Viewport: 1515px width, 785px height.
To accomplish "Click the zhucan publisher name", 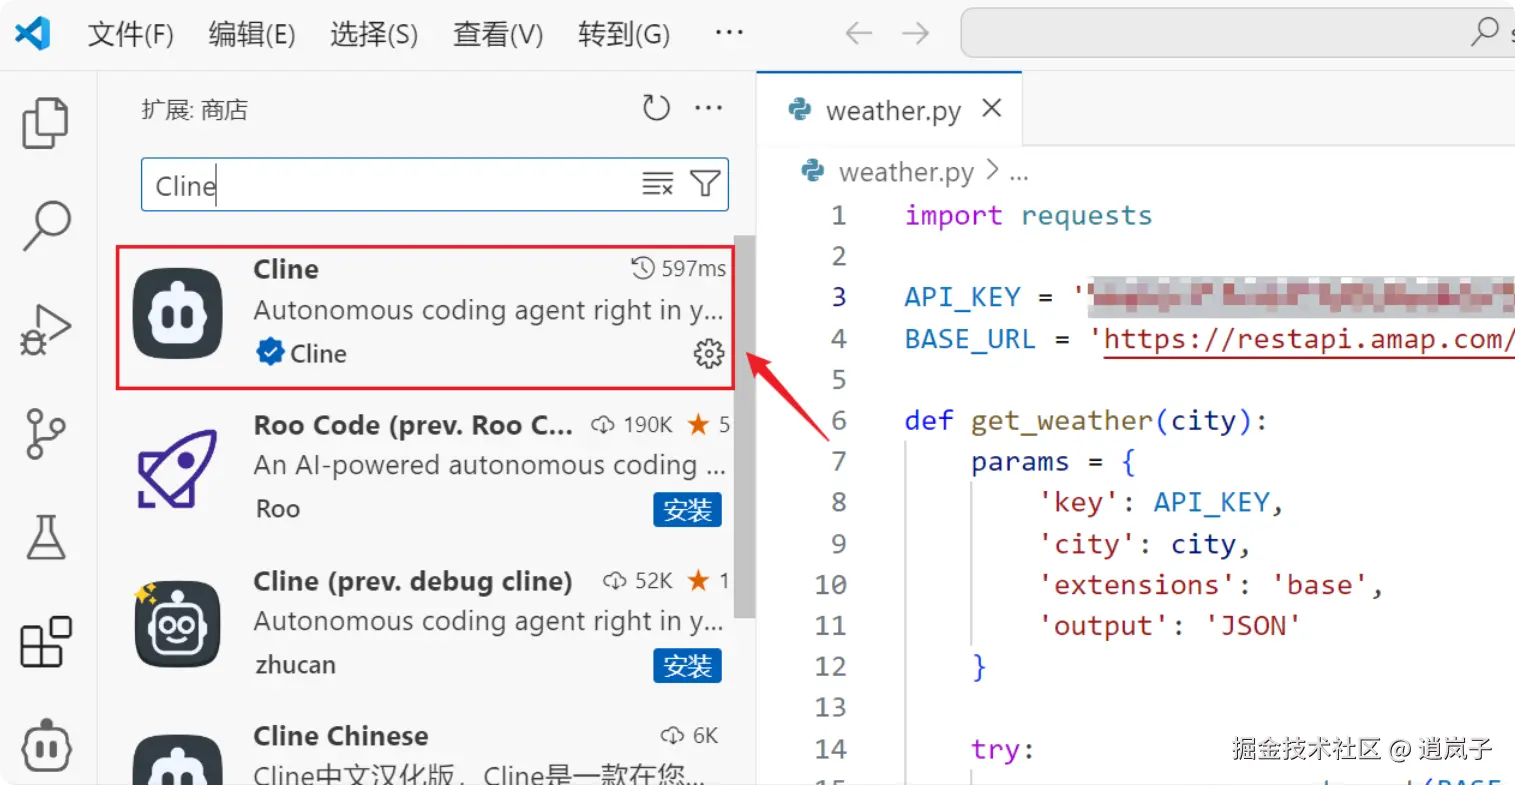I will point(296,665).
